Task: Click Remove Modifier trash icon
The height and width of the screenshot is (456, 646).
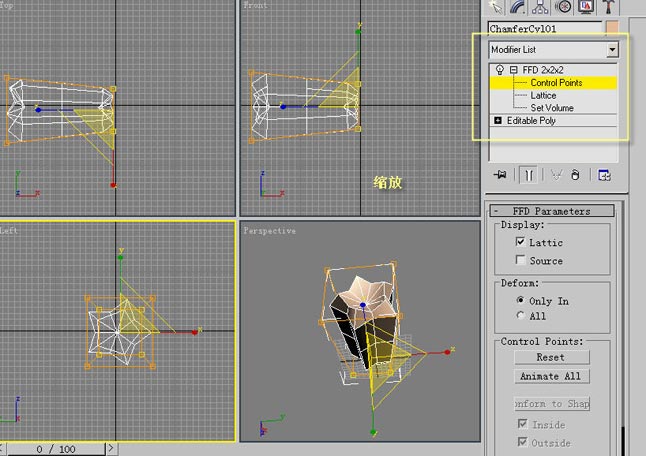Action: pos(576,175)
